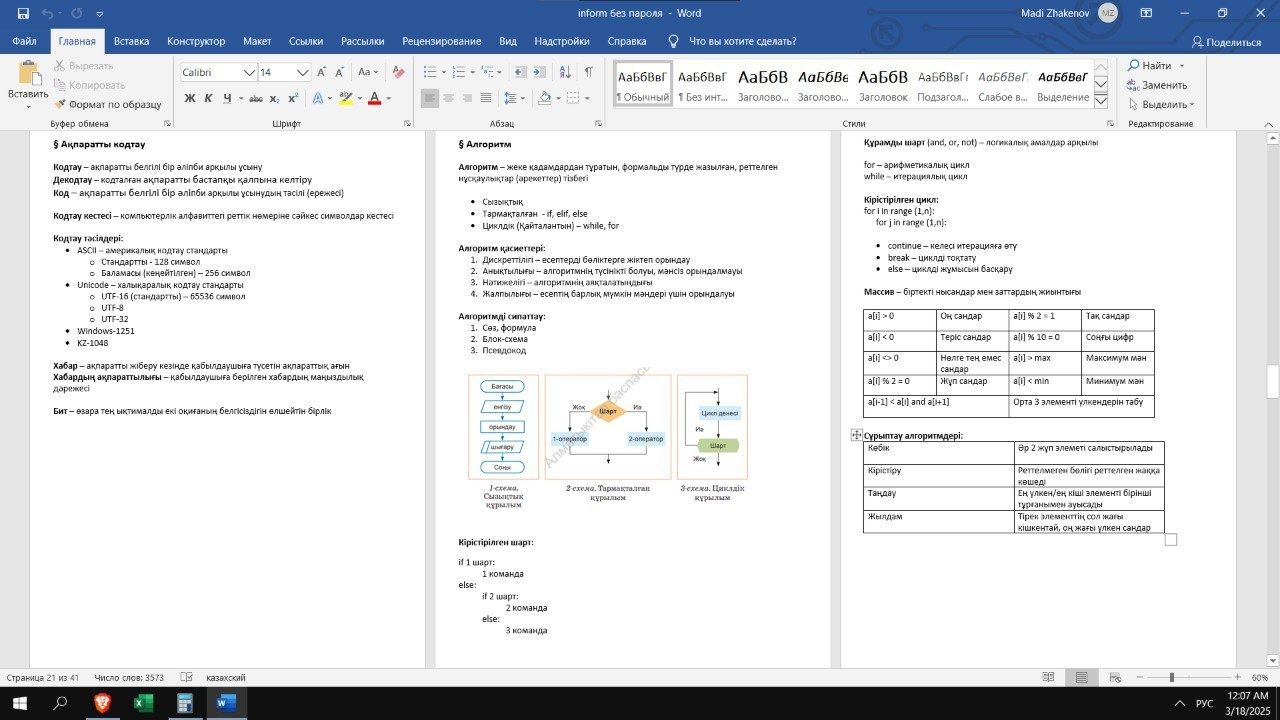
Task: Open the highlight color dropdown arrow
Action: point(358,98)
